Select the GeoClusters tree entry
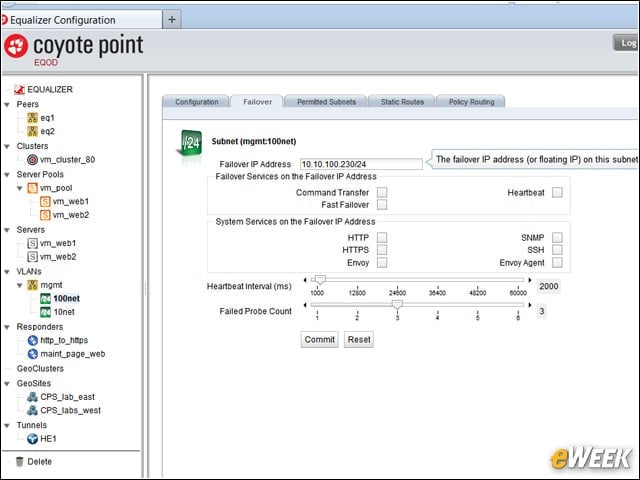The image size is (640, 480). click(x=40, y=369)
